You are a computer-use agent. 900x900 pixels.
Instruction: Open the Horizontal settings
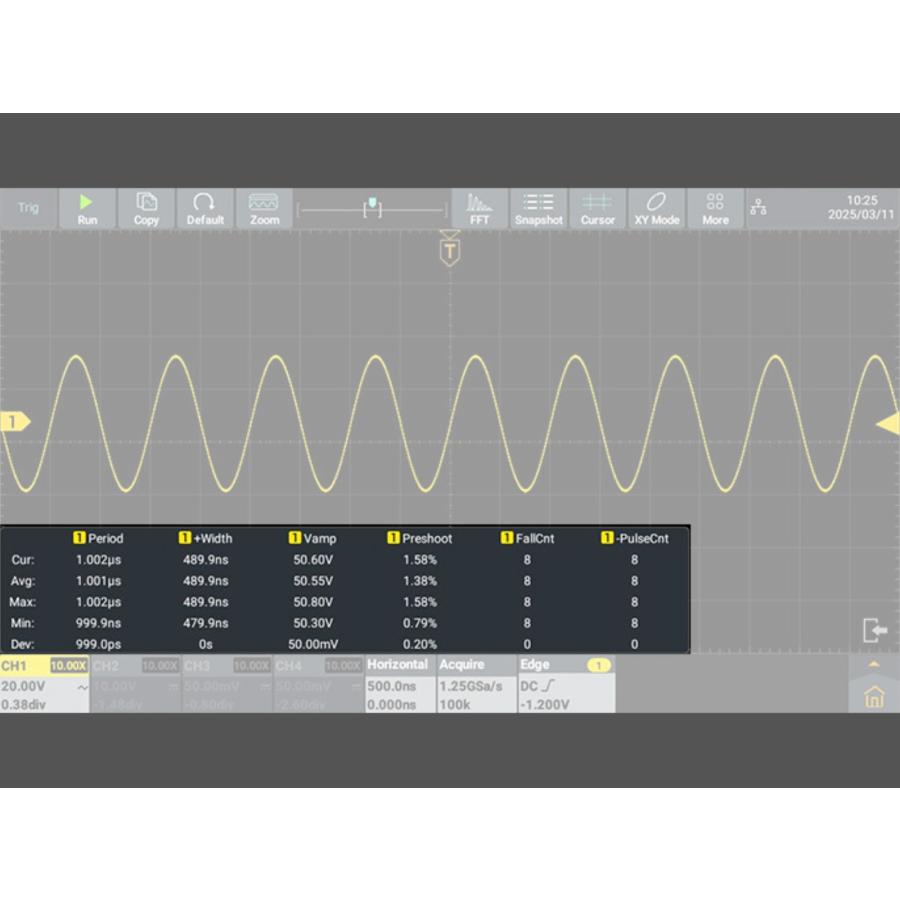pos(400,684)
